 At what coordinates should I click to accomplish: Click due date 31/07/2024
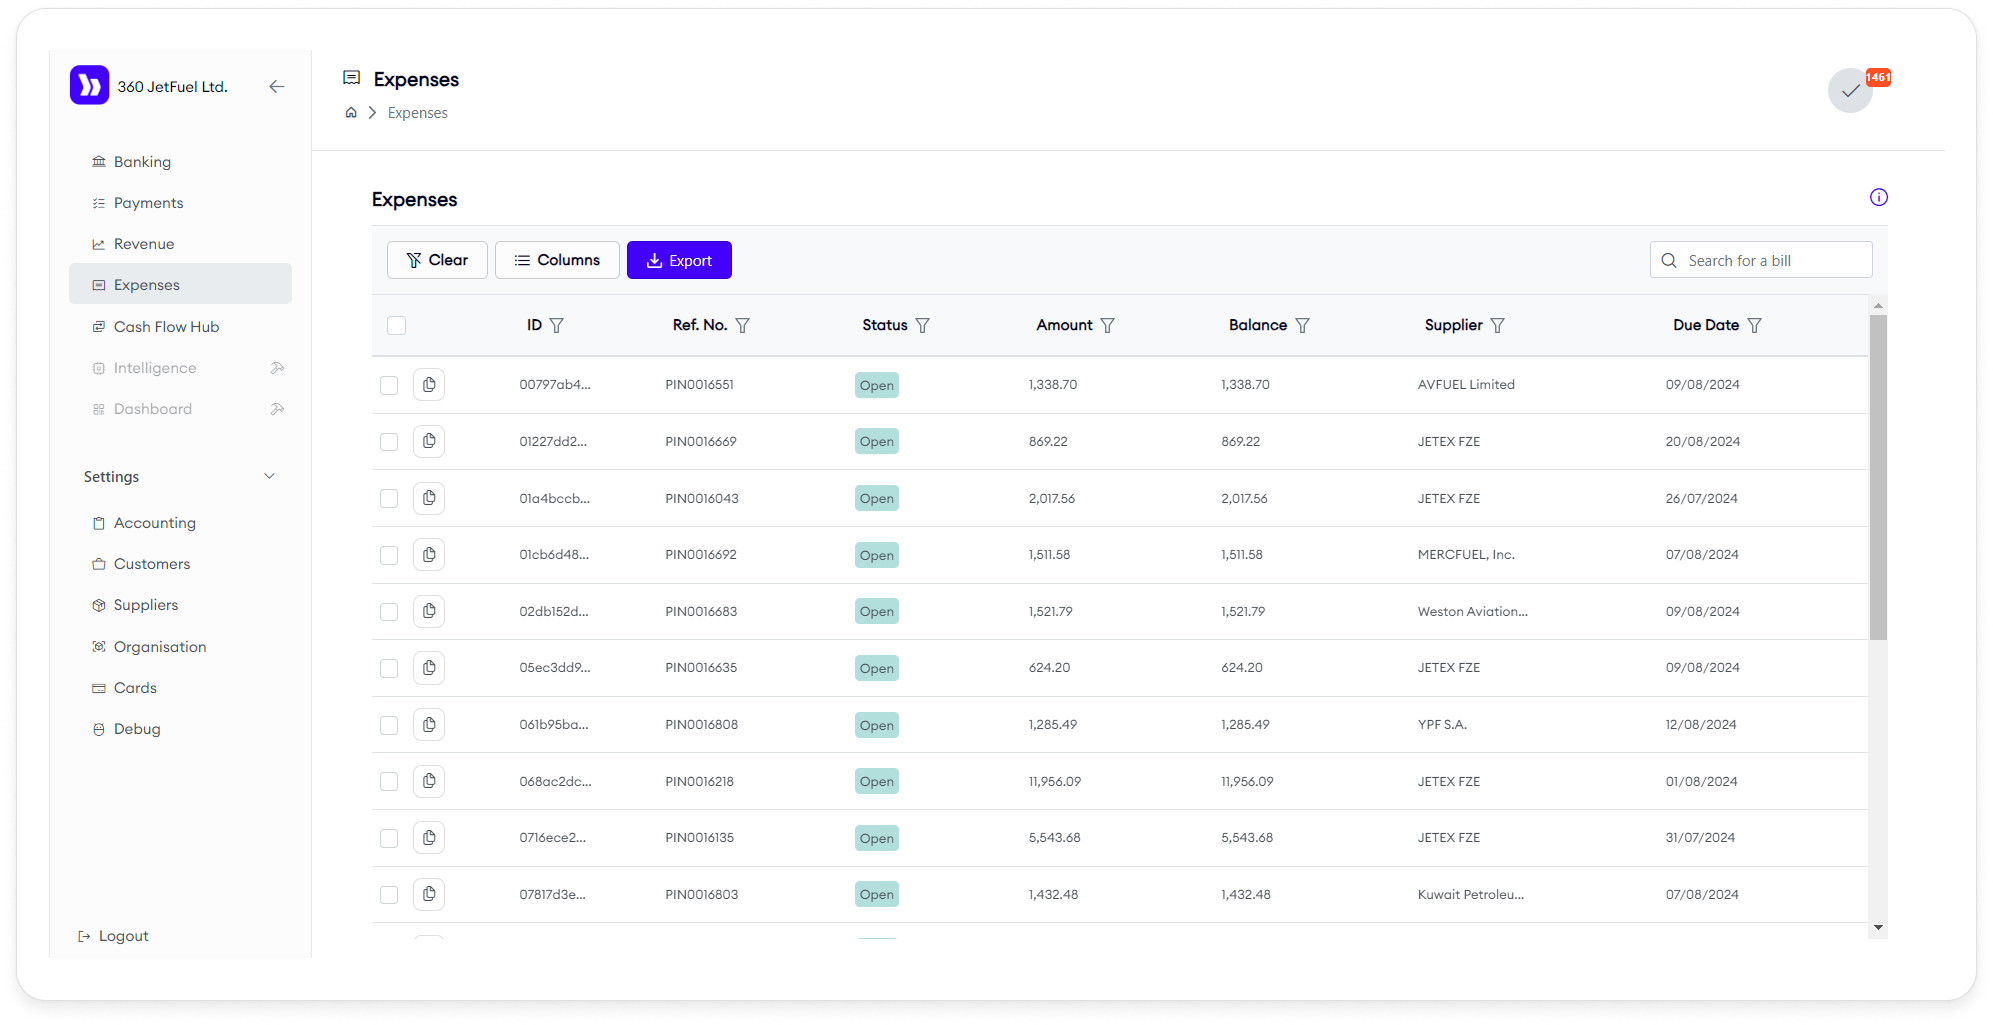point(1700,838)
